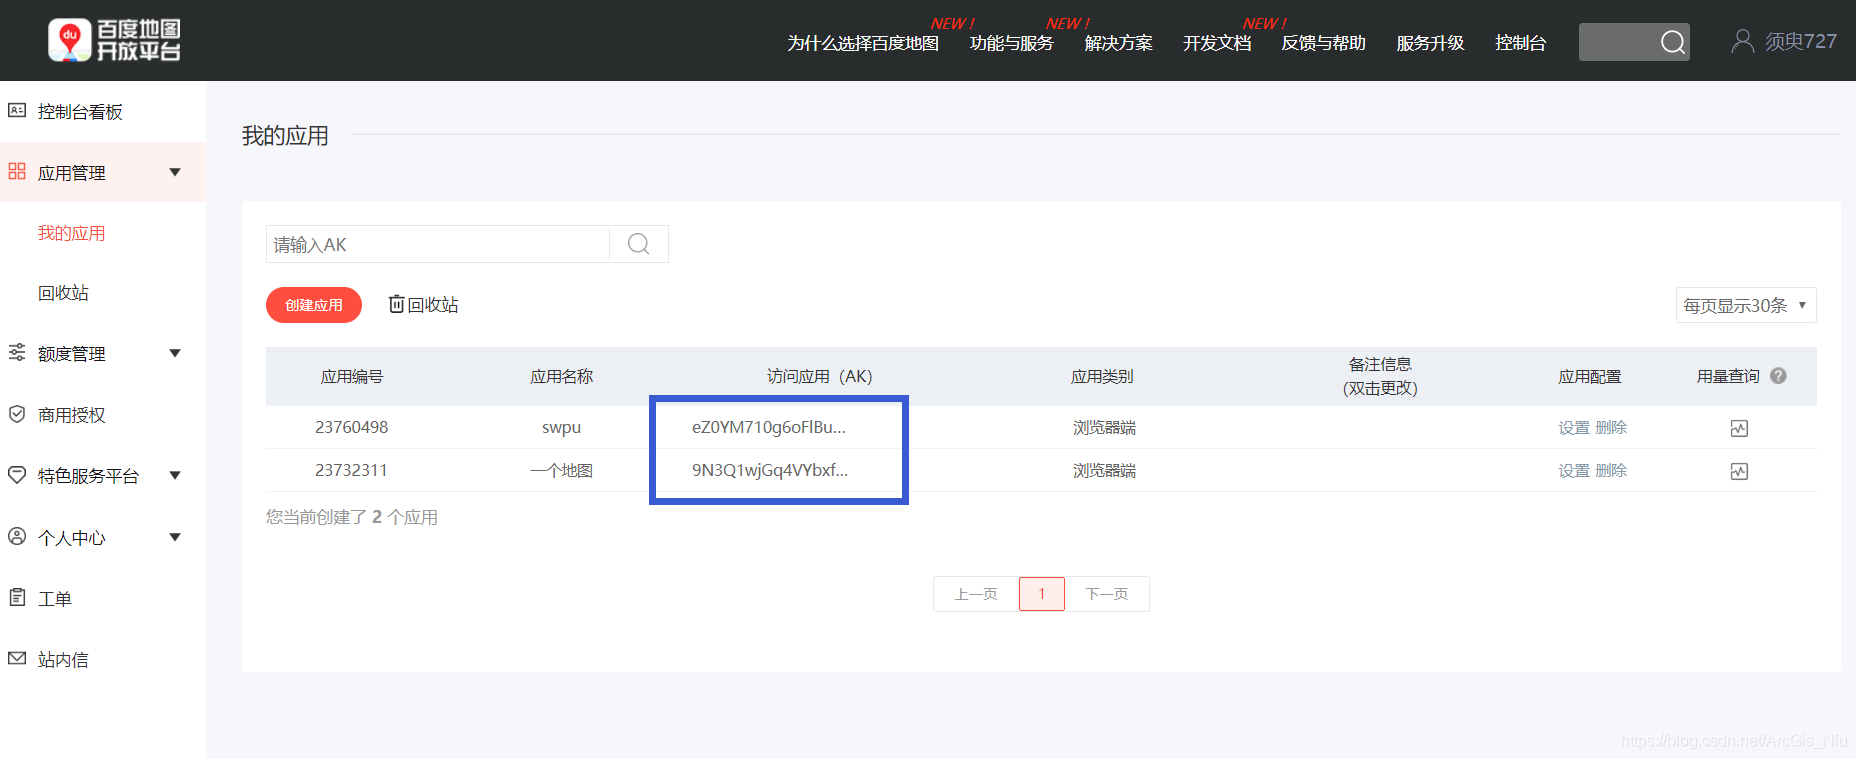Click the trash icon next to 回收站

396,304
